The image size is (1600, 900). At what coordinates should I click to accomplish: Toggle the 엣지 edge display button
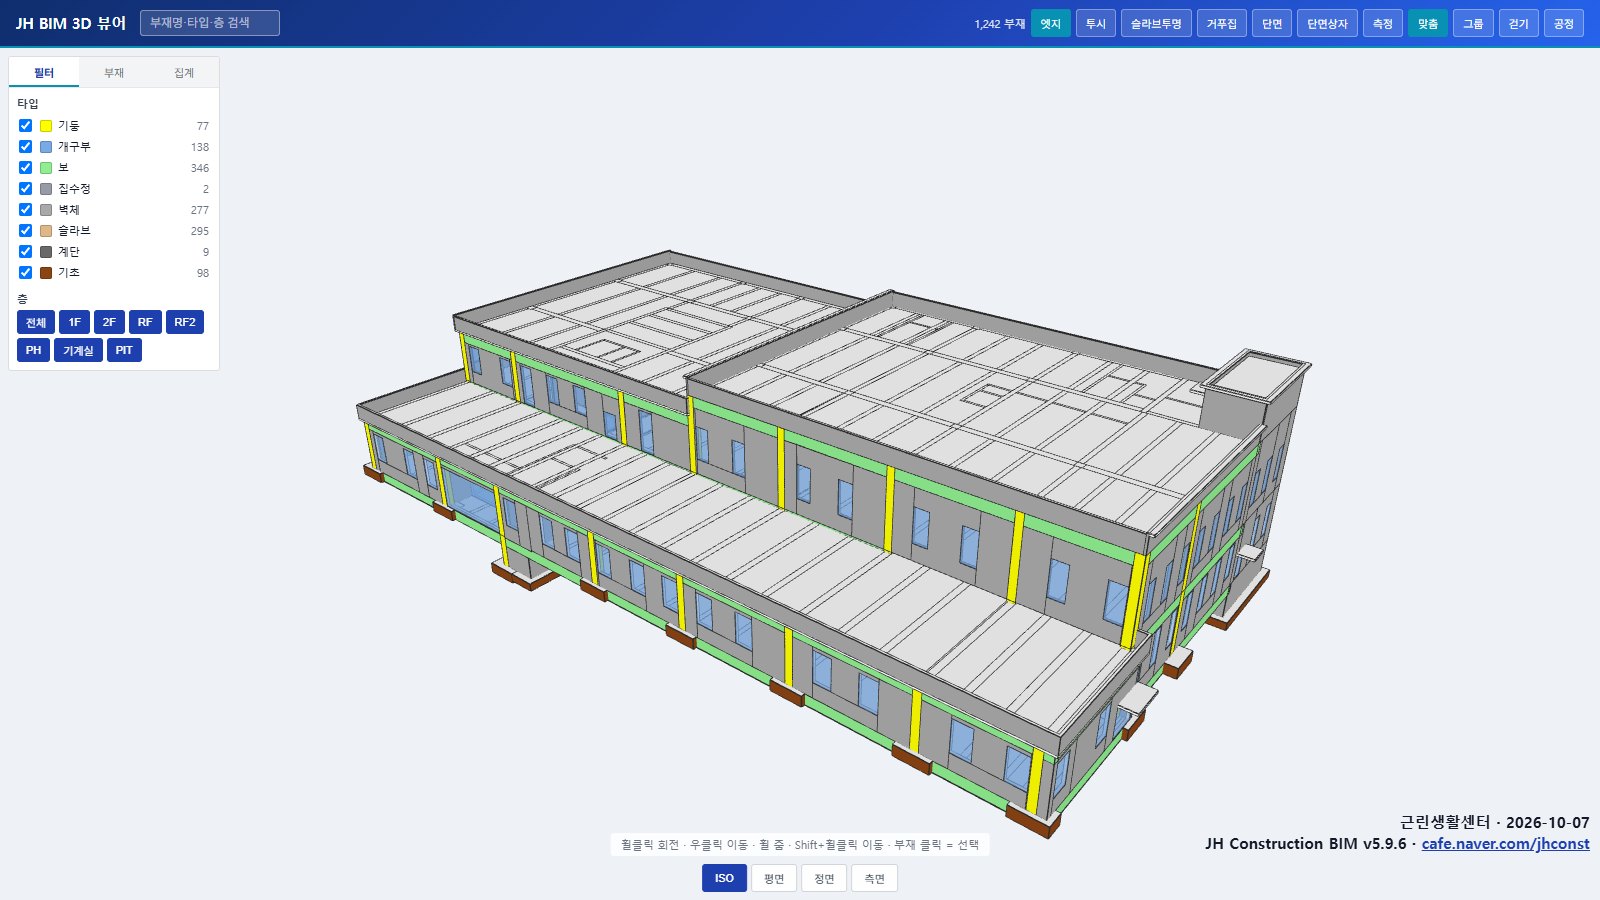click(1050, 23)
